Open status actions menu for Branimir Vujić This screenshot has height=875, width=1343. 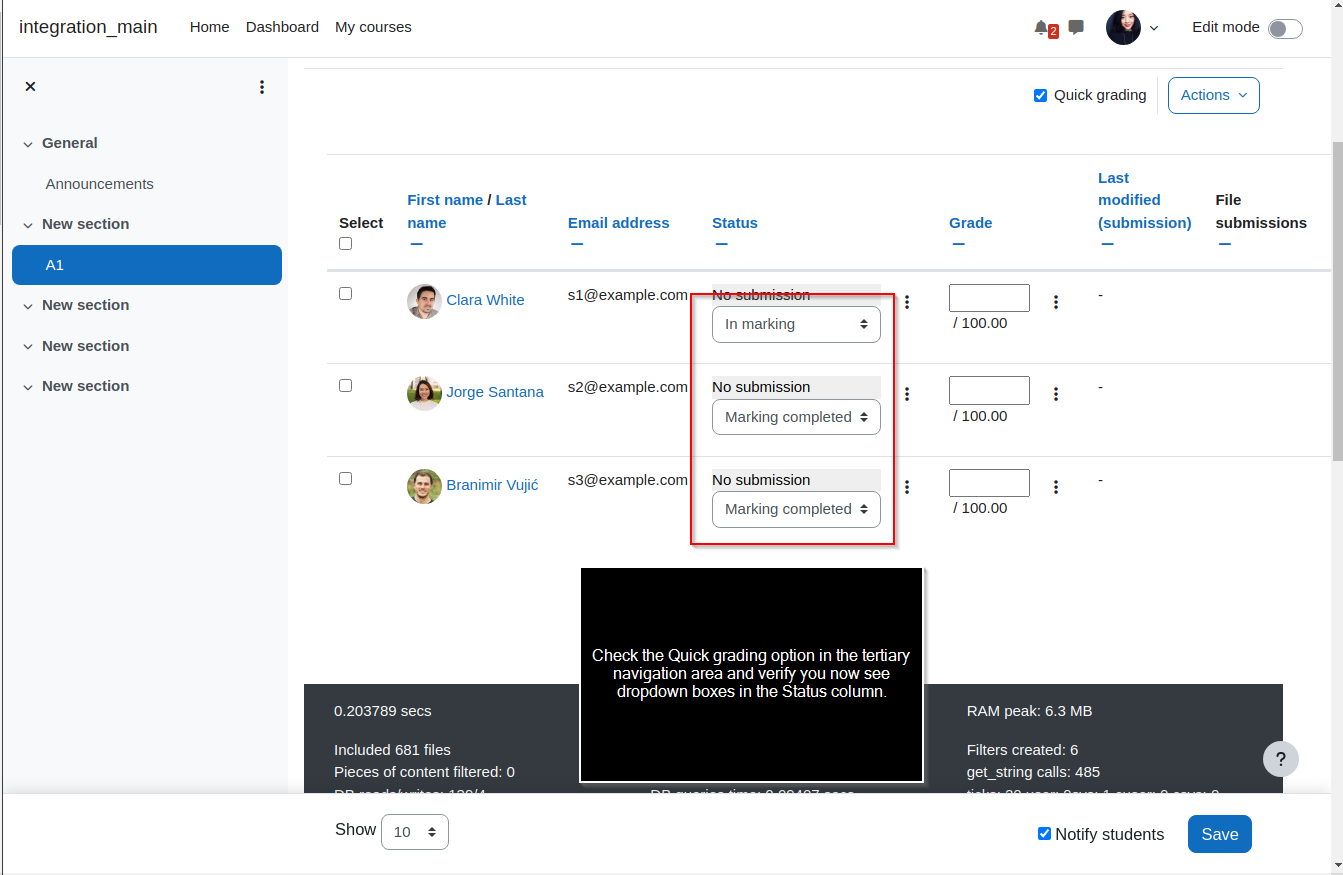point(907,487)
